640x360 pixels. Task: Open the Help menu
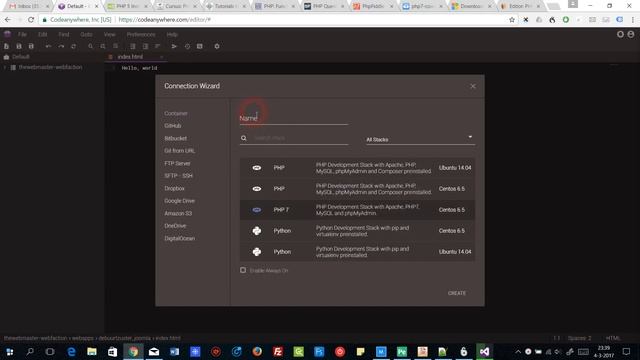click(x=172, y=34)
